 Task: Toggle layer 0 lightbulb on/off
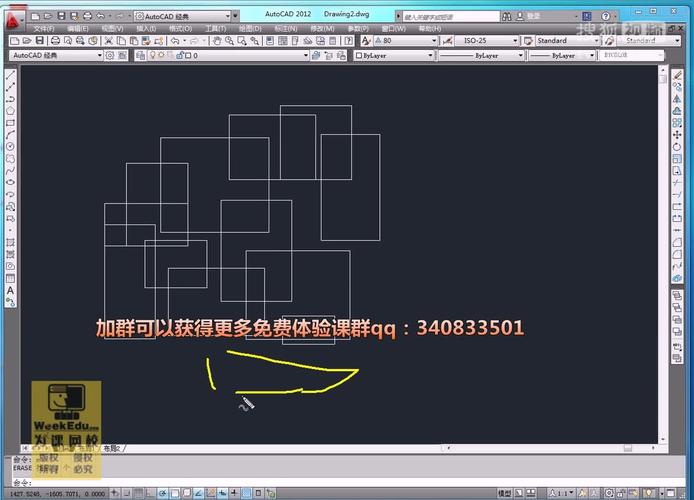tap(153, 55)
